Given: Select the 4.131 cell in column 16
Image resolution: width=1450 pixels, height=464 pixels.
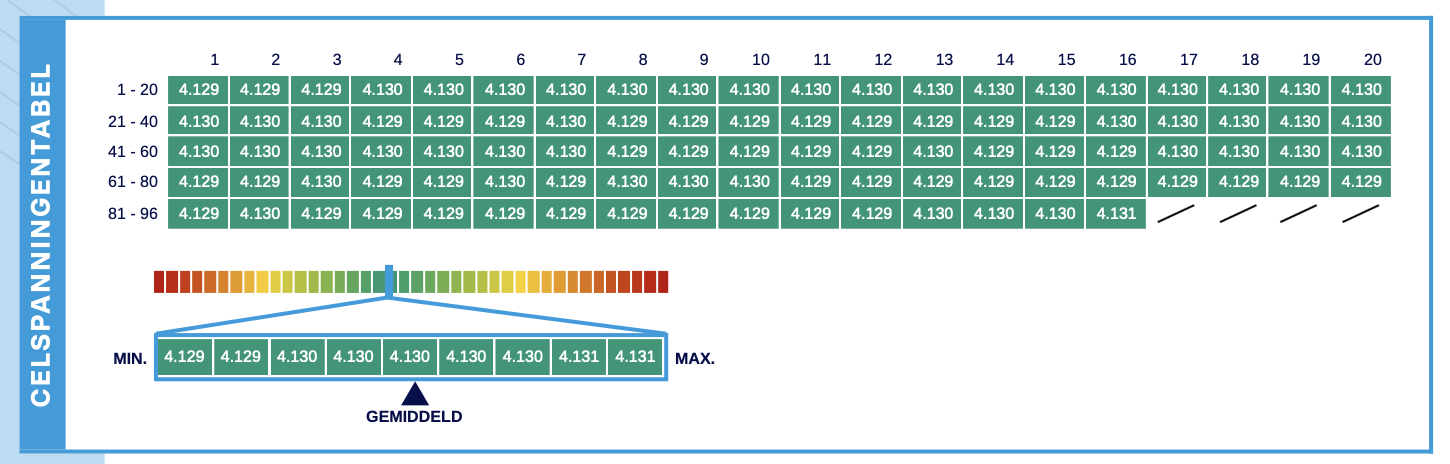Looking at the screenshot, I should [x=1115, y=214].
